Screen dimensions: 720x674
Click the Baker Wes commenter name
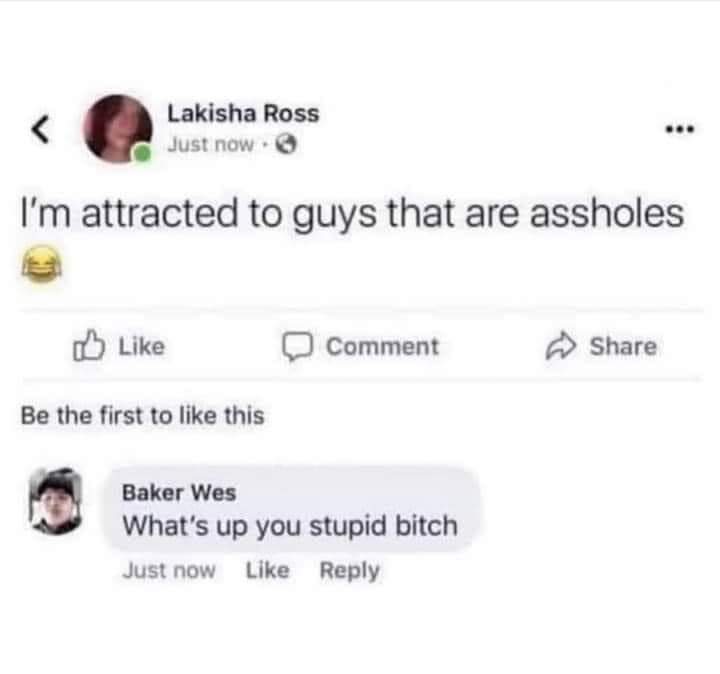click(x=179, y=493)
